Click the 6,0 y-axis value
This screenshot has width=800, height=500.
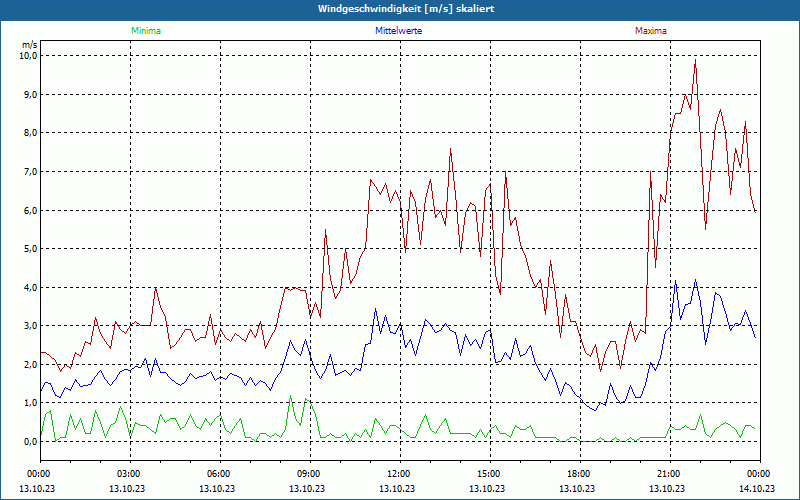(30, 210)
